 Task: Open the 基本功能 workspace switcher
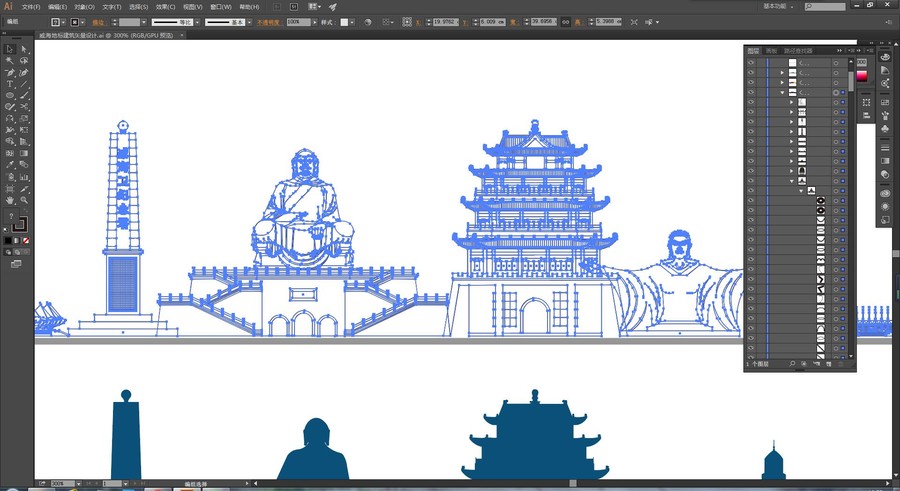pyautogui.click(x=779, y=6)
